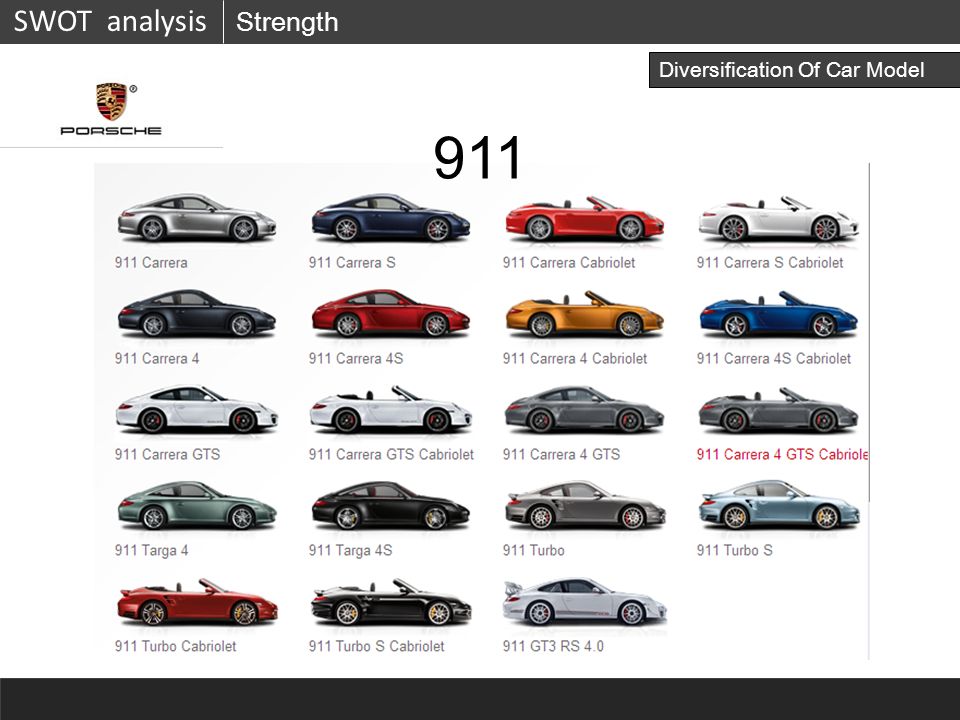Click the black 911 Turbo S Cabriolet image
Viewport: 960px width, 720px height.
click(x=391, y=602)
